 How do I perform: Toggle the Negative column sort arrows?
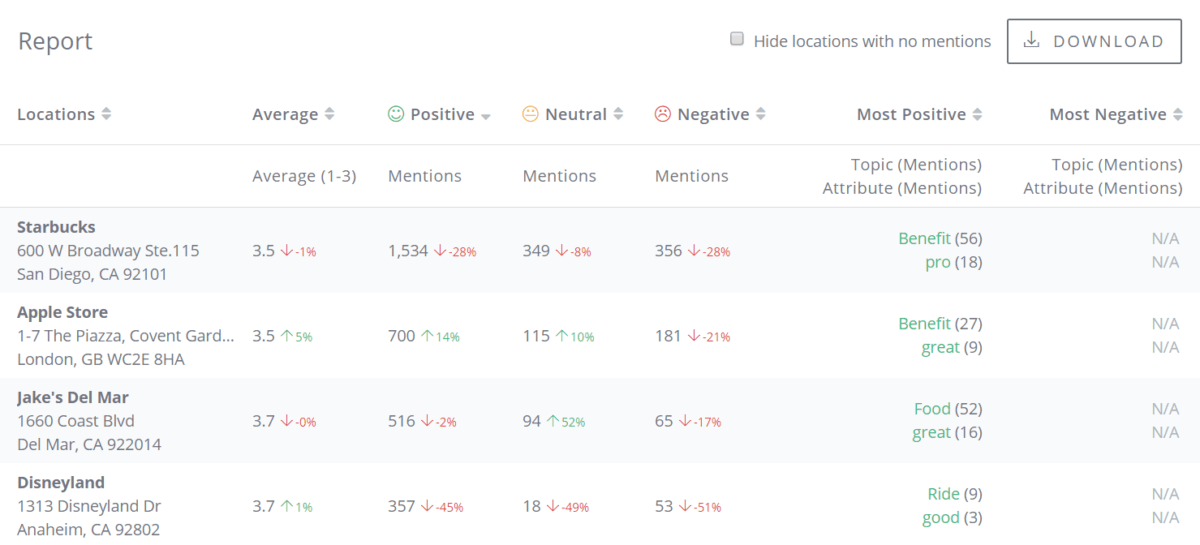coord(760,114)
